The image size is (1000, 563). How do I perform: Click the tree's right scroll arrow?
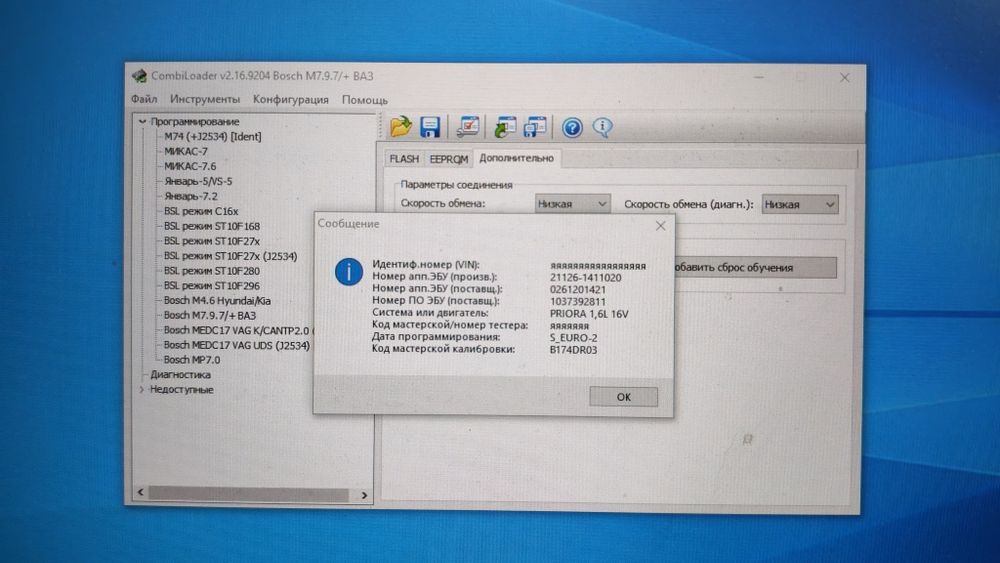pos(364,495)
